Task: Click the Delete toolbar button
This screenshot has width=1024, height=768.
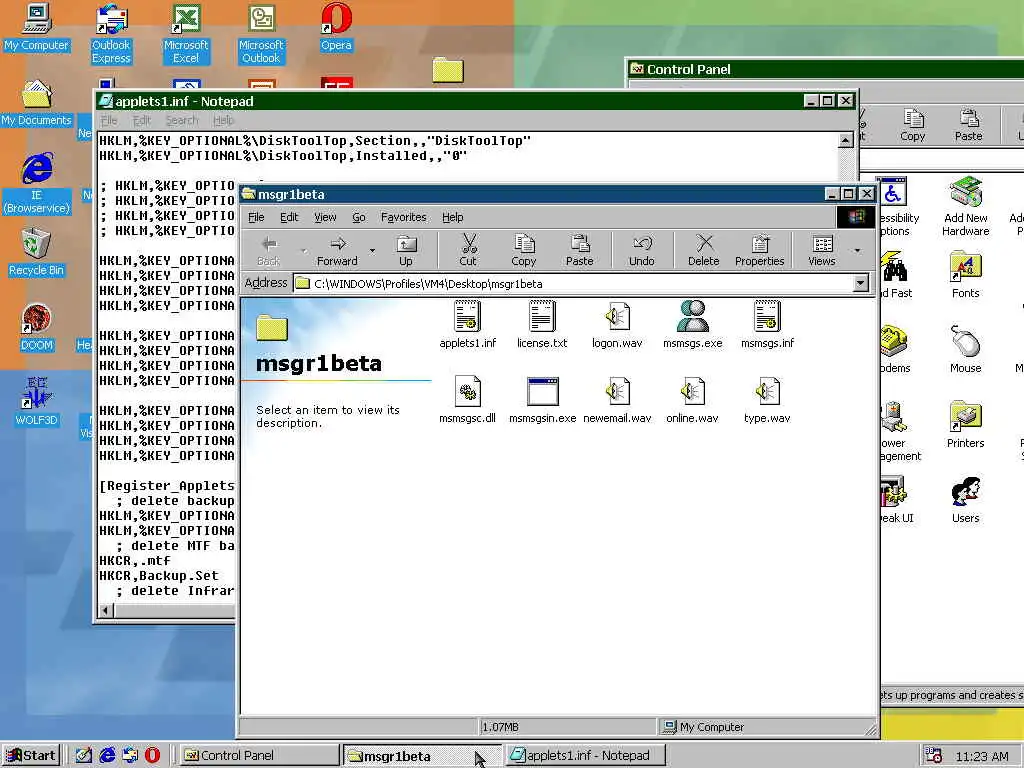Action: [x=703, y=251]
